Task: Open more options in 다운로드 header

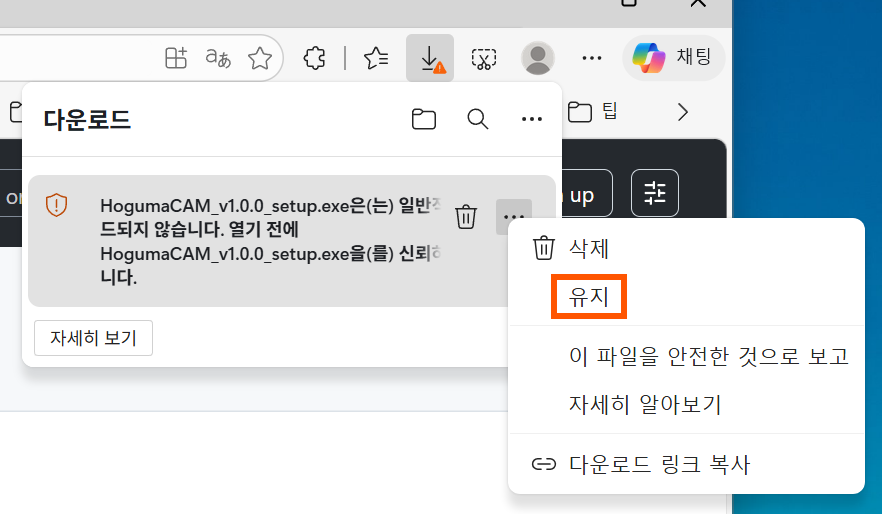Action: pyautogui.click(x=532, y=119)
